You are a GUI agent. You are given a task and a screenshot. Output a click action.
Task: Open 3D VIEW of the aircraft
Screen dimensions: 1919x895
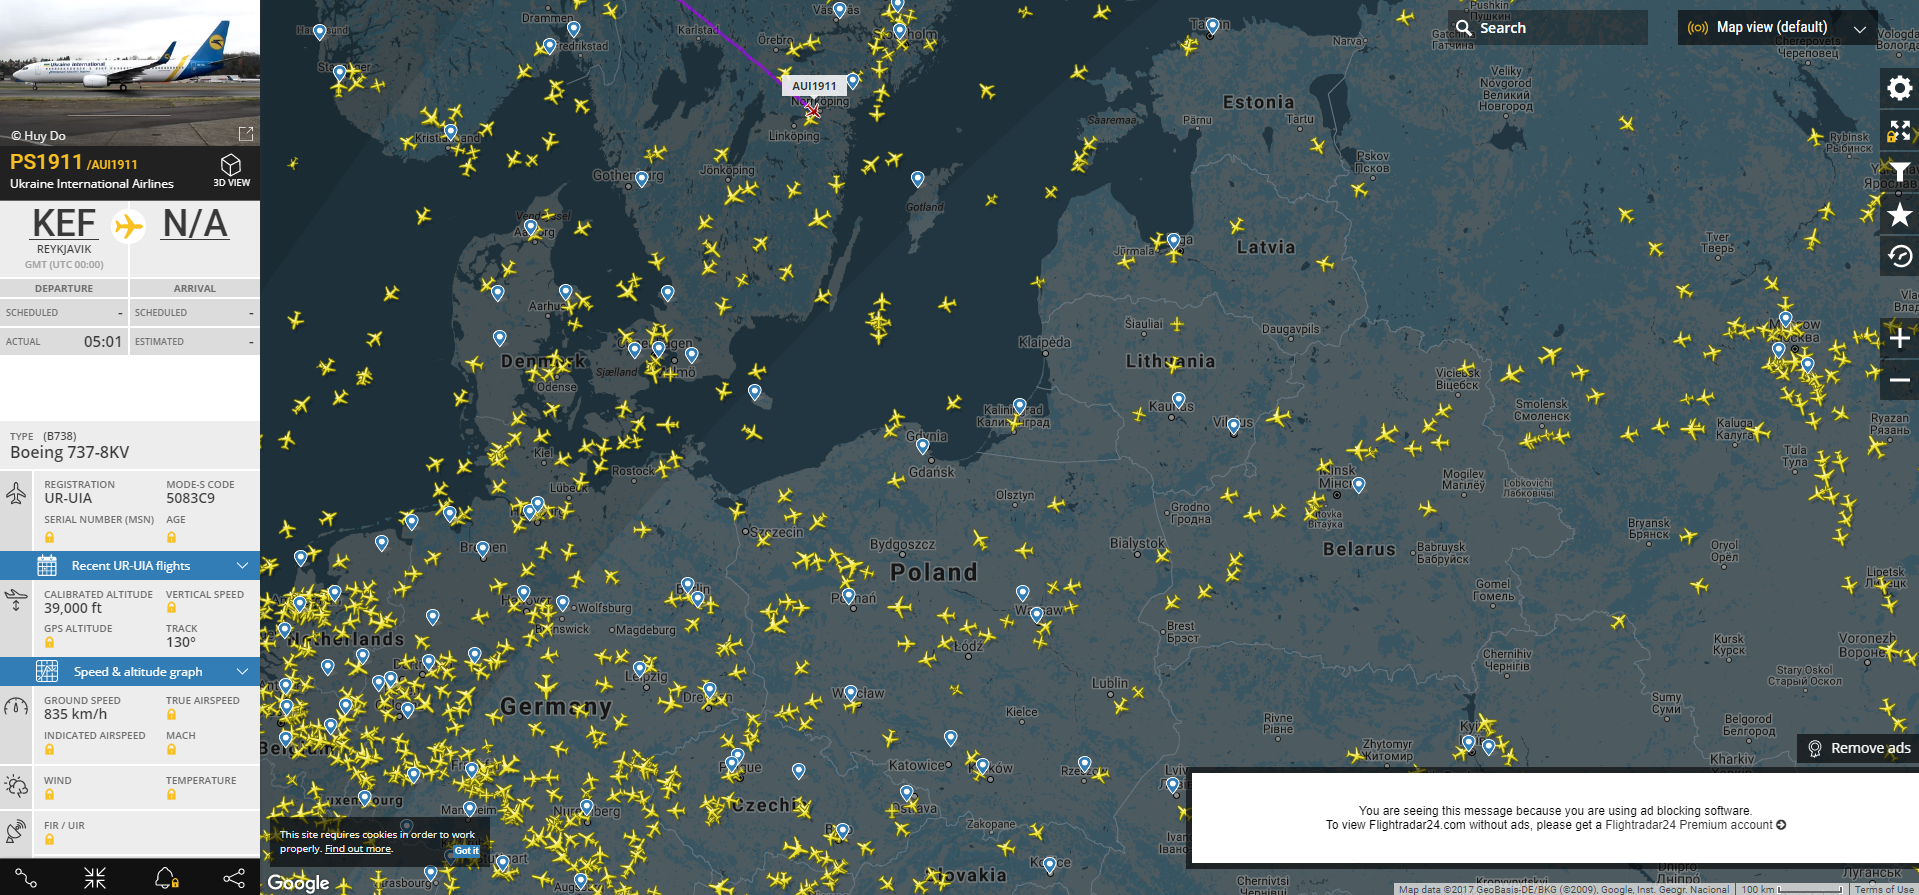tap(231, 170)
